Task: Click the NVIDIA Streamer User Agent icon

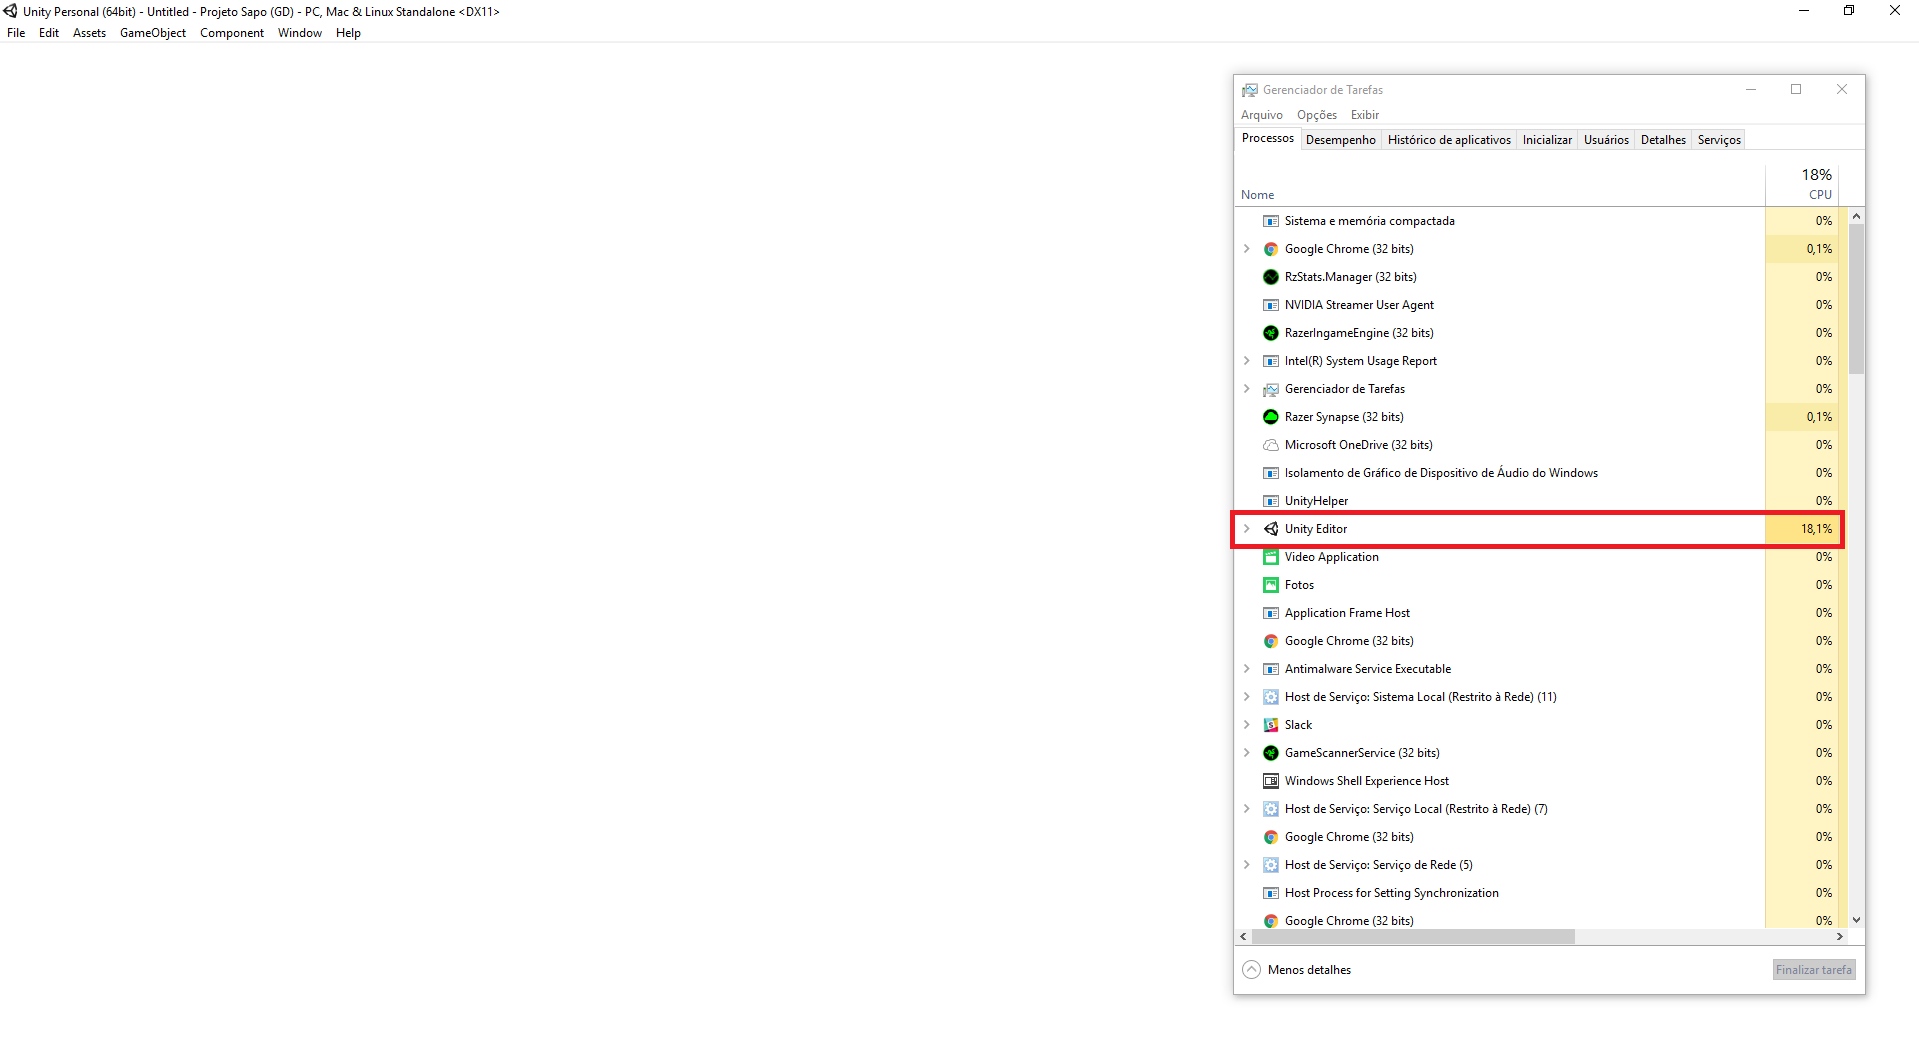Action: [1271, 305]
